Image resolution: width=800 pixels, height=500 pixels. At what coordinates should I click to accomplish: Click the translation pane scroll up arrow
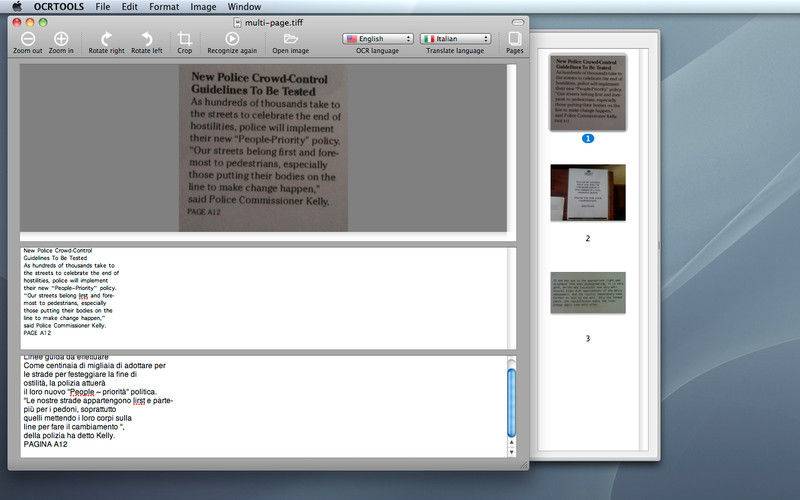point(511,442)
